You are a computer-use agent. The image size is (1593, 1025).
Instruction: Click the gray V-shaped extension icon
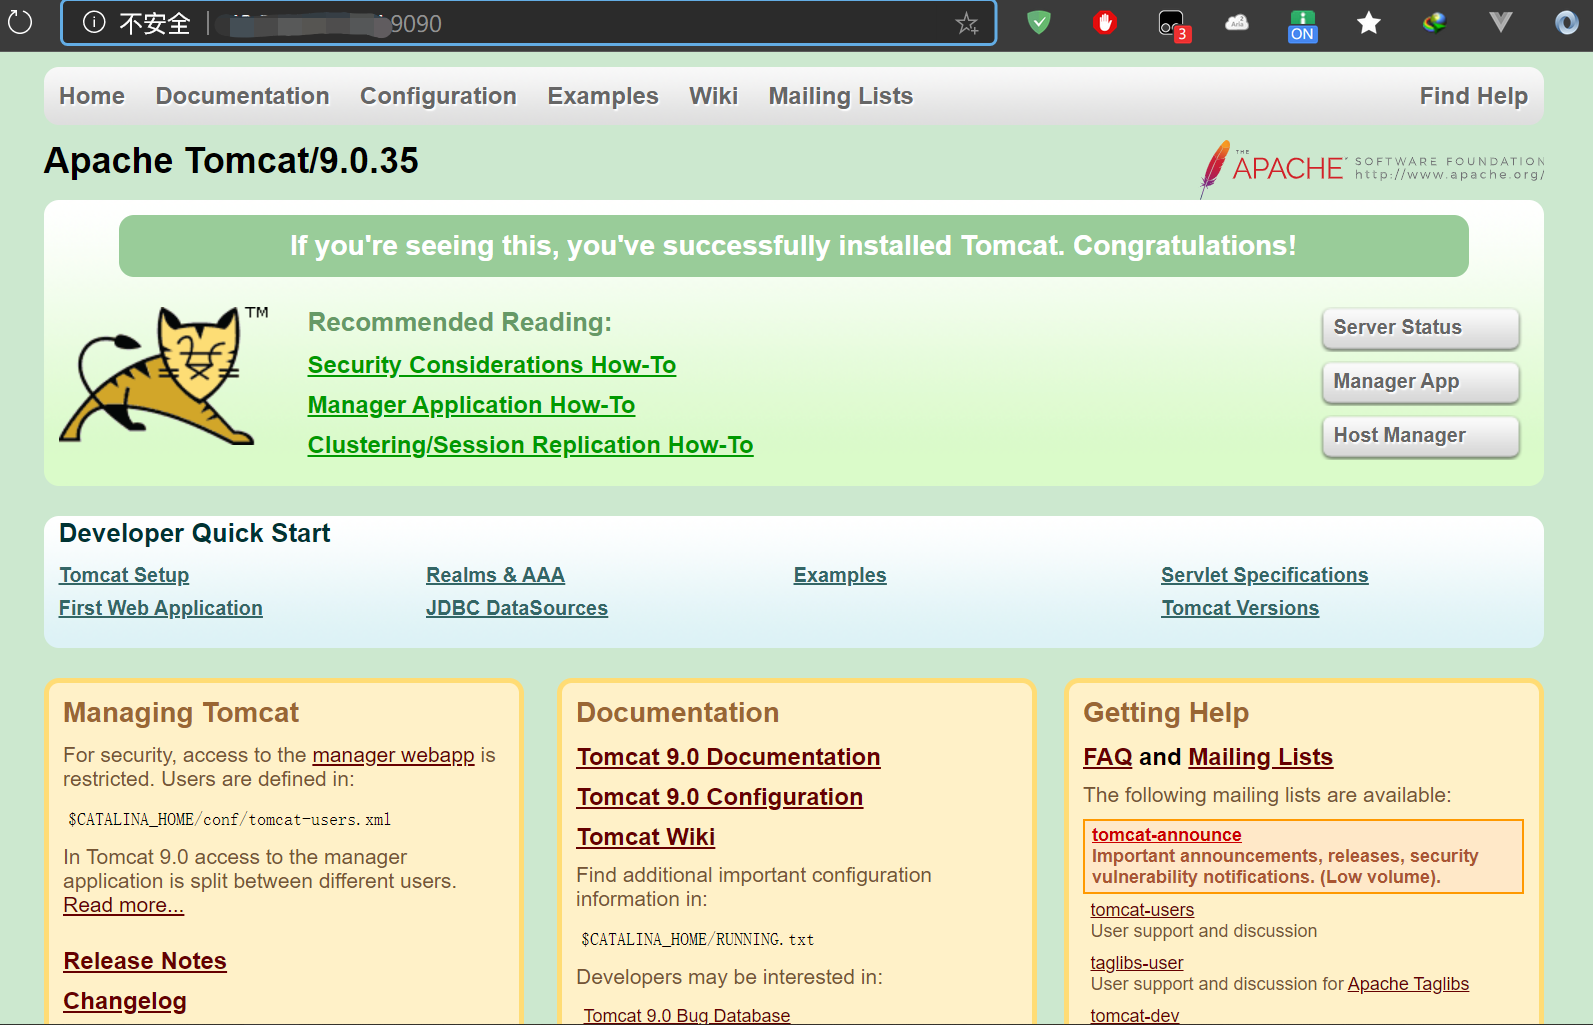tap(1500, 22)
